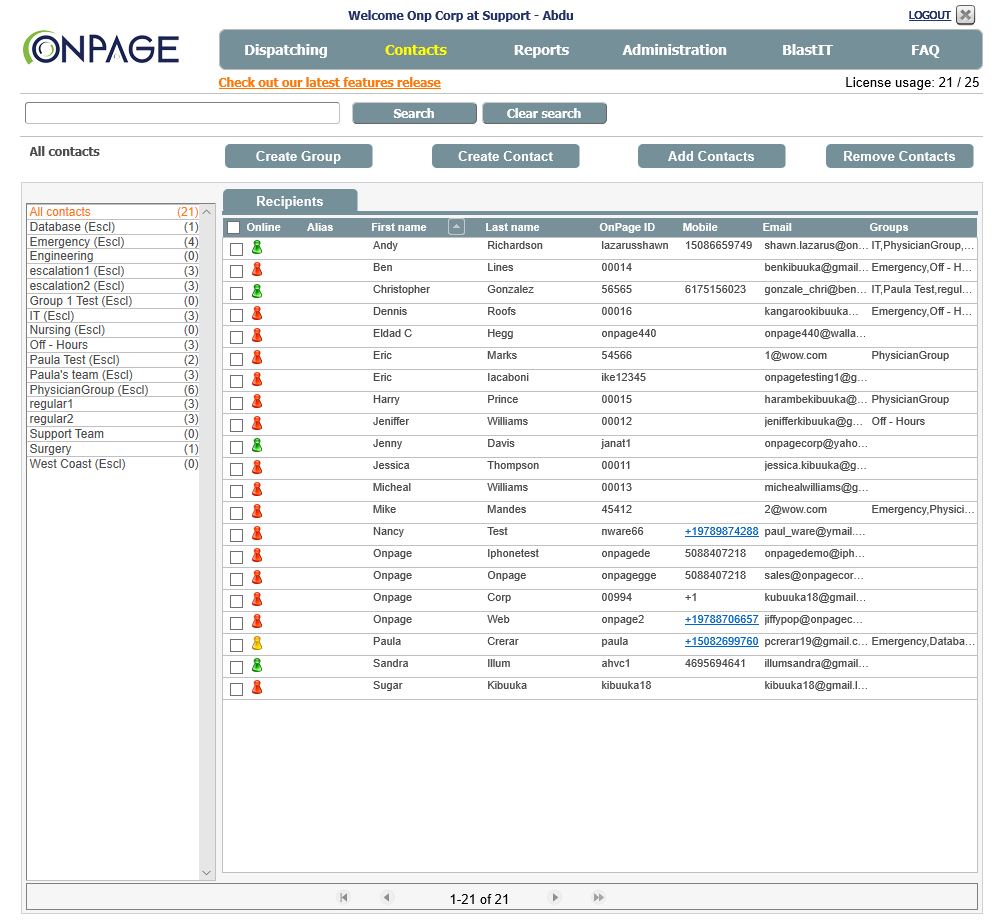
Task: Sort by the OnPage ID column header
Action: click(627, 227)
